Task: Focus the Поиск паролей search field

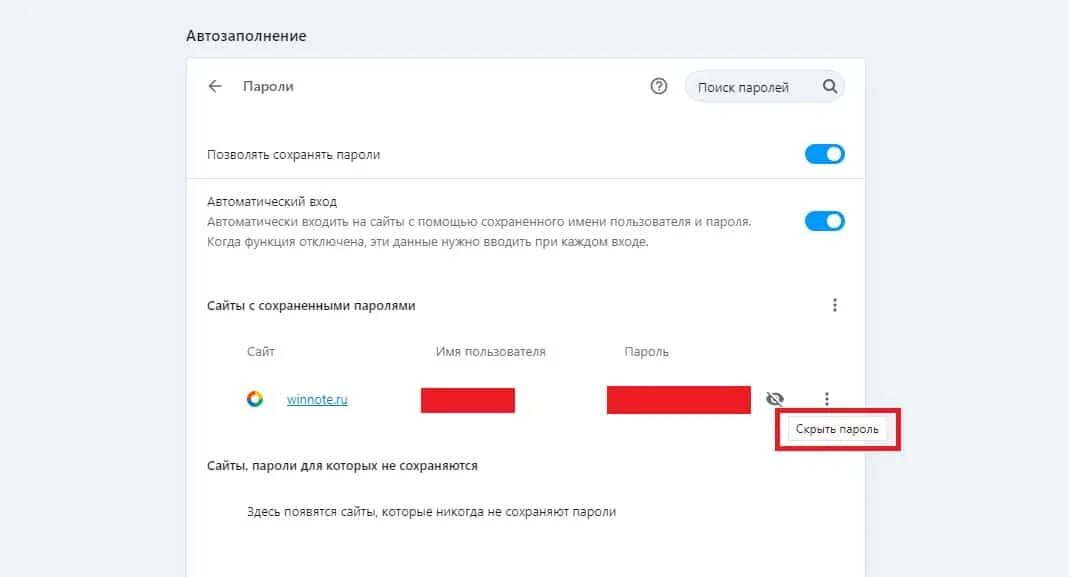Action: point(743,87)
